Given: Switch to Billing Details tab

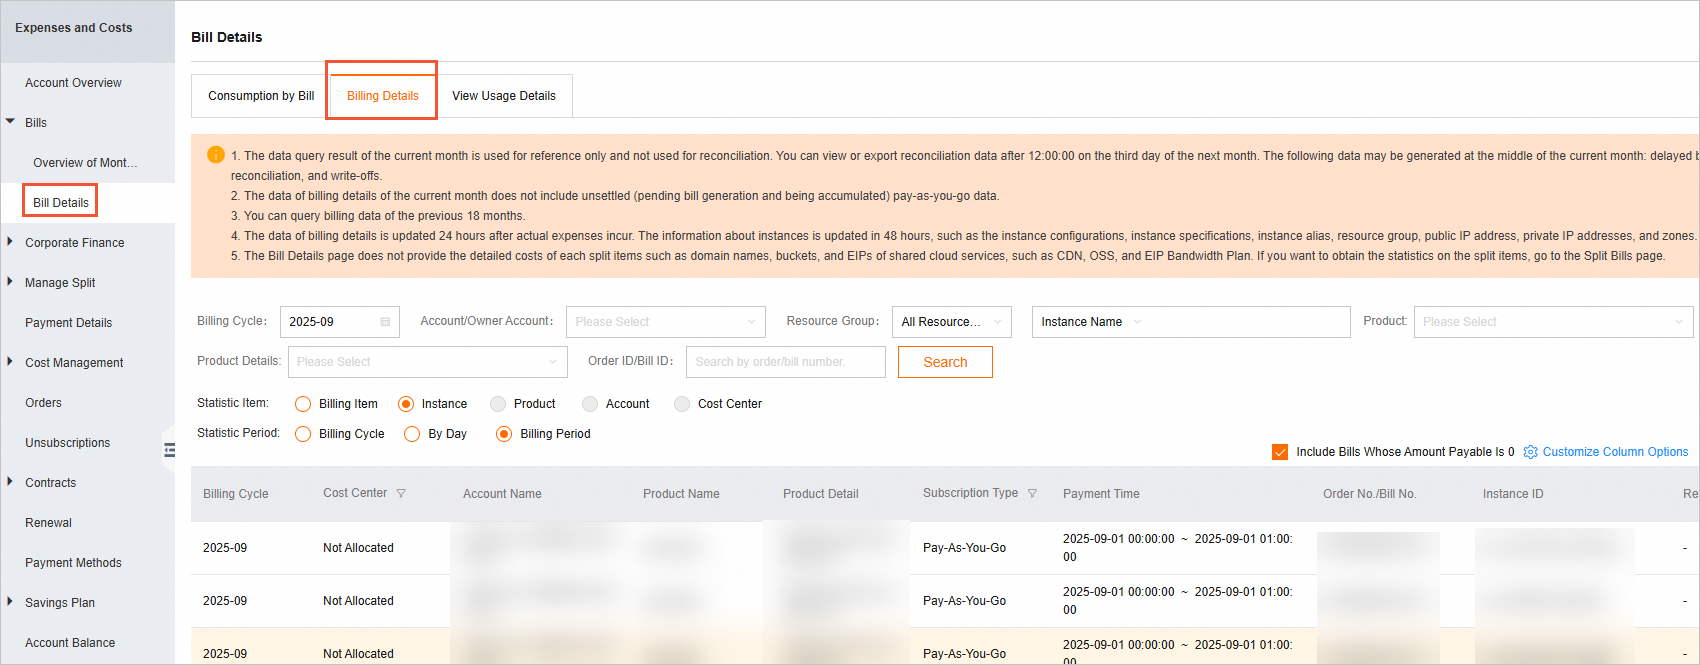Looking at the screenshot, I should [383, 96].
